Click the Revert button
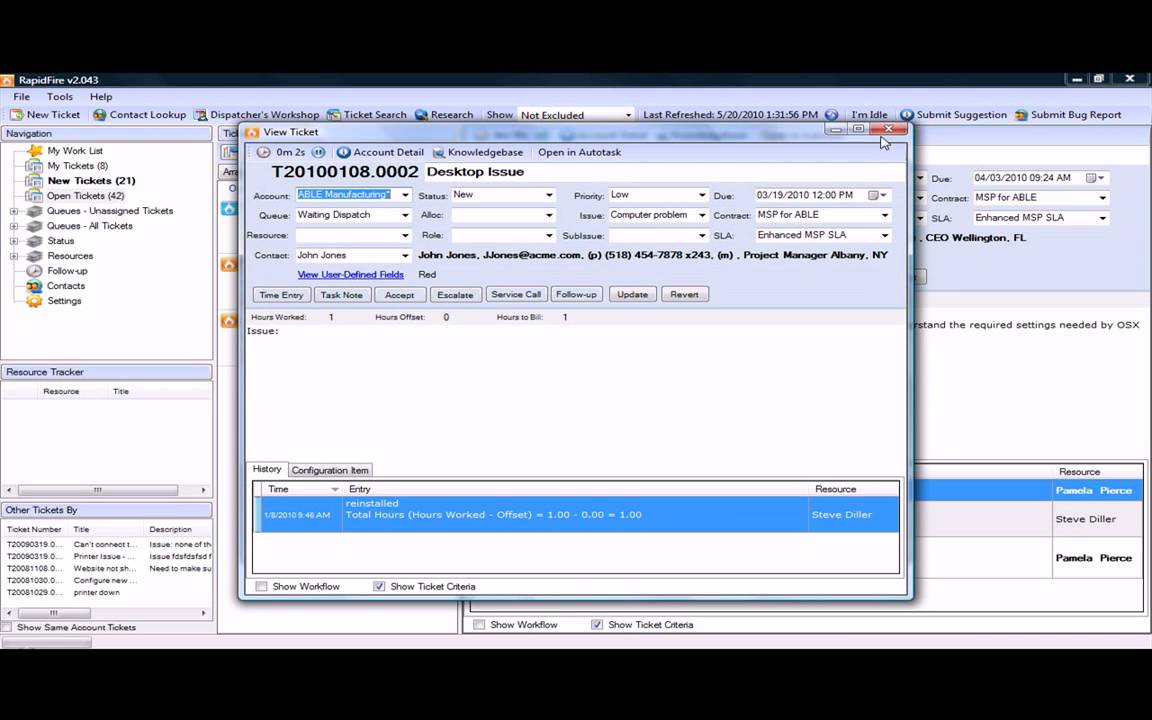This screenshot has height=720, width=1152. (684, 294)
